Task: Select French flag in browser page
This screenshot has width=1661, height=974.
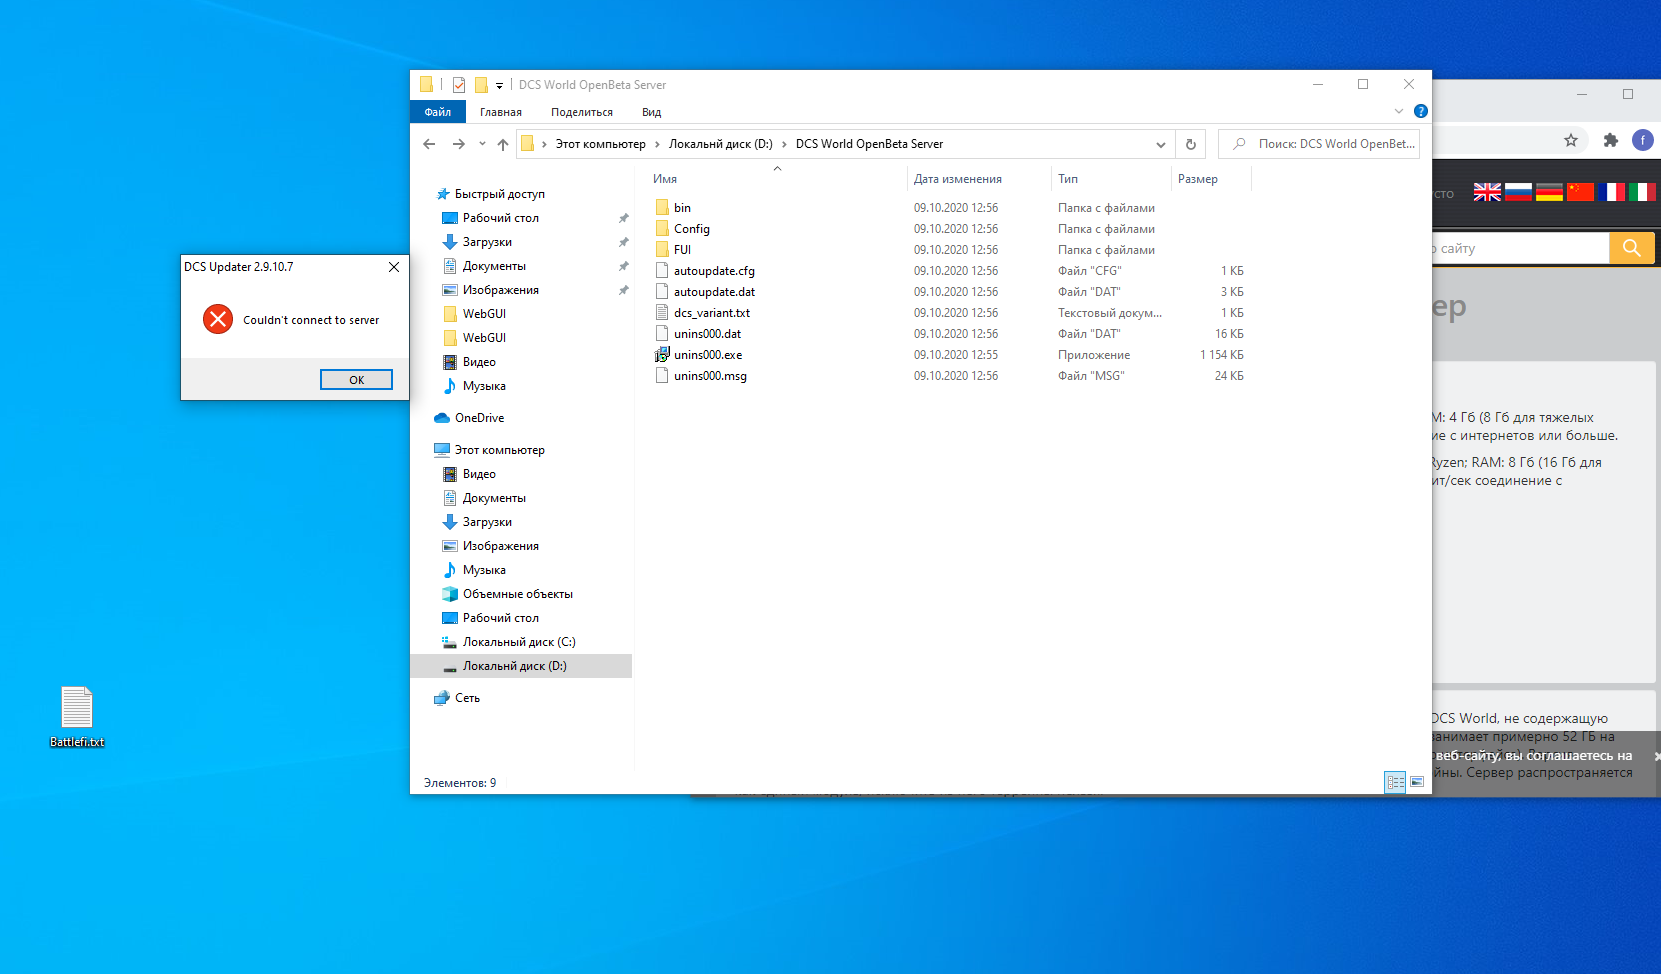Action: click(1611, 192)
